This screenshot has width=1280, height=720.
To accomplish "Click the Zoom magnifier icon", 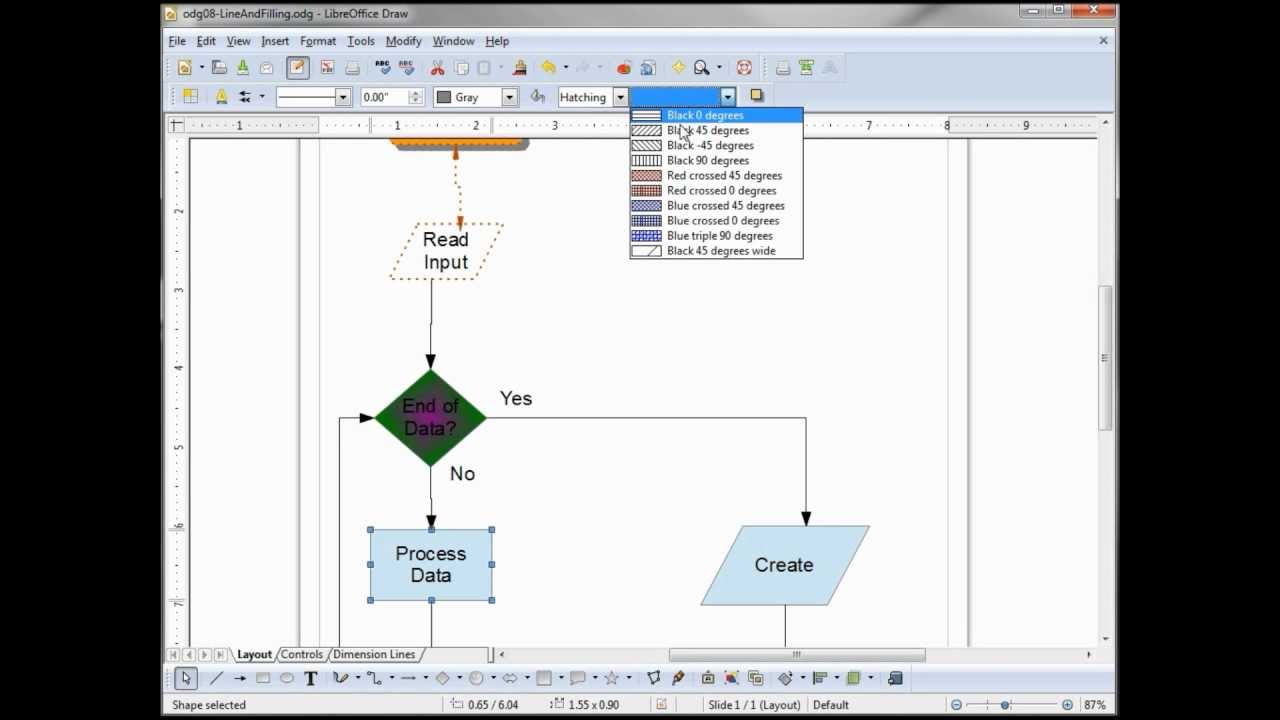I will click(x=702, y=68).
